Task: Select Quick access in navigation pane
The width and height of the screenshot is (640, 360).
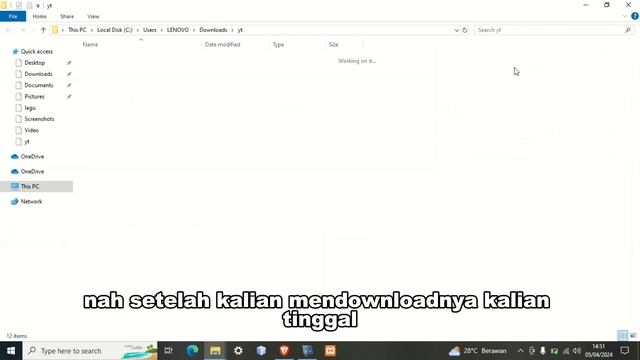Action: pyautogui.click(x=37, y=51)
